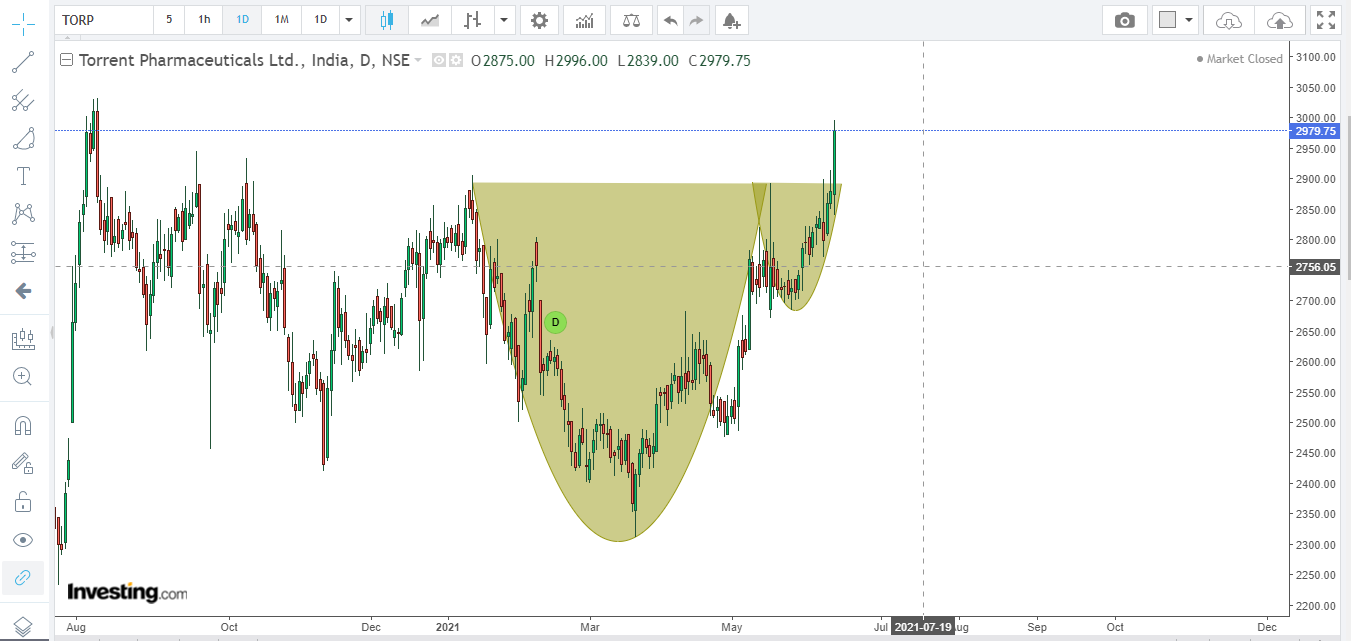The width and height of the screenshot is (1351, 641).
Task: Select the 1M interval
Action: coord(281,19)
